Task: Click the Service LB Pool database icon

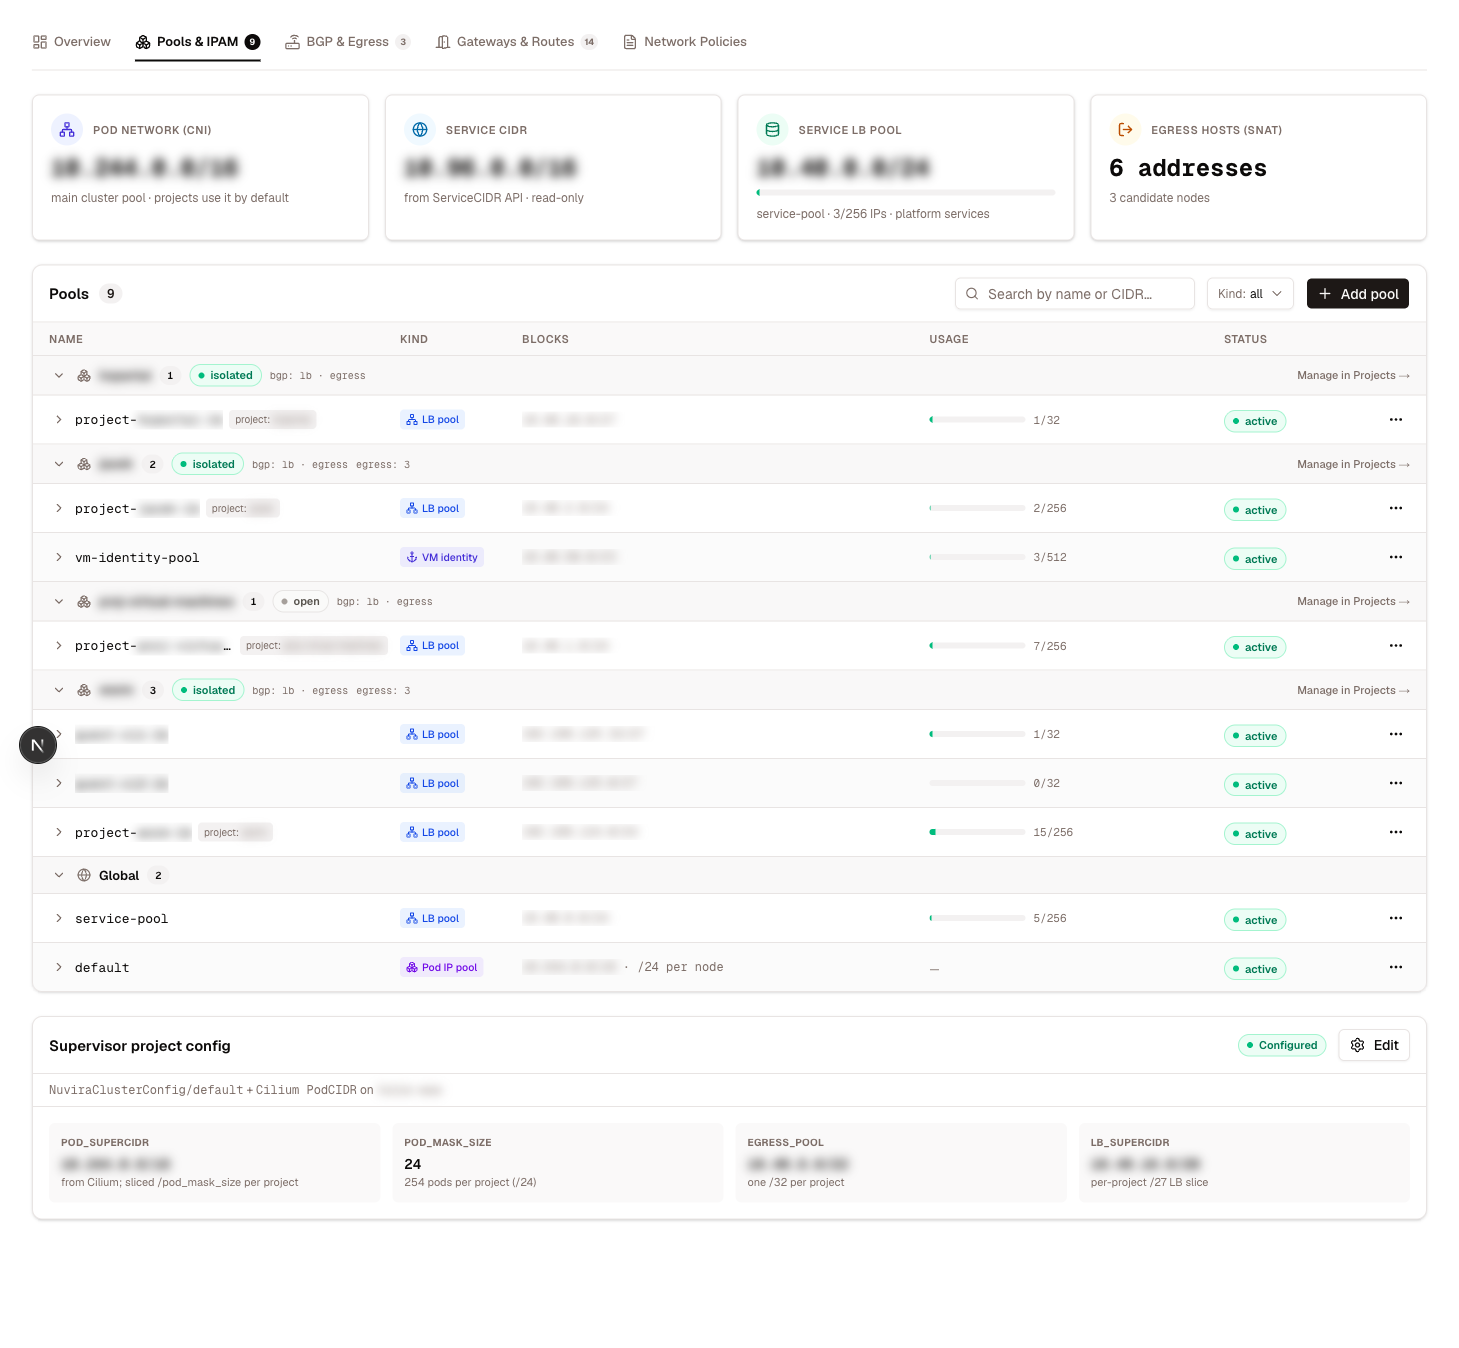Action: pyautogui.click(x=772, y=130)
